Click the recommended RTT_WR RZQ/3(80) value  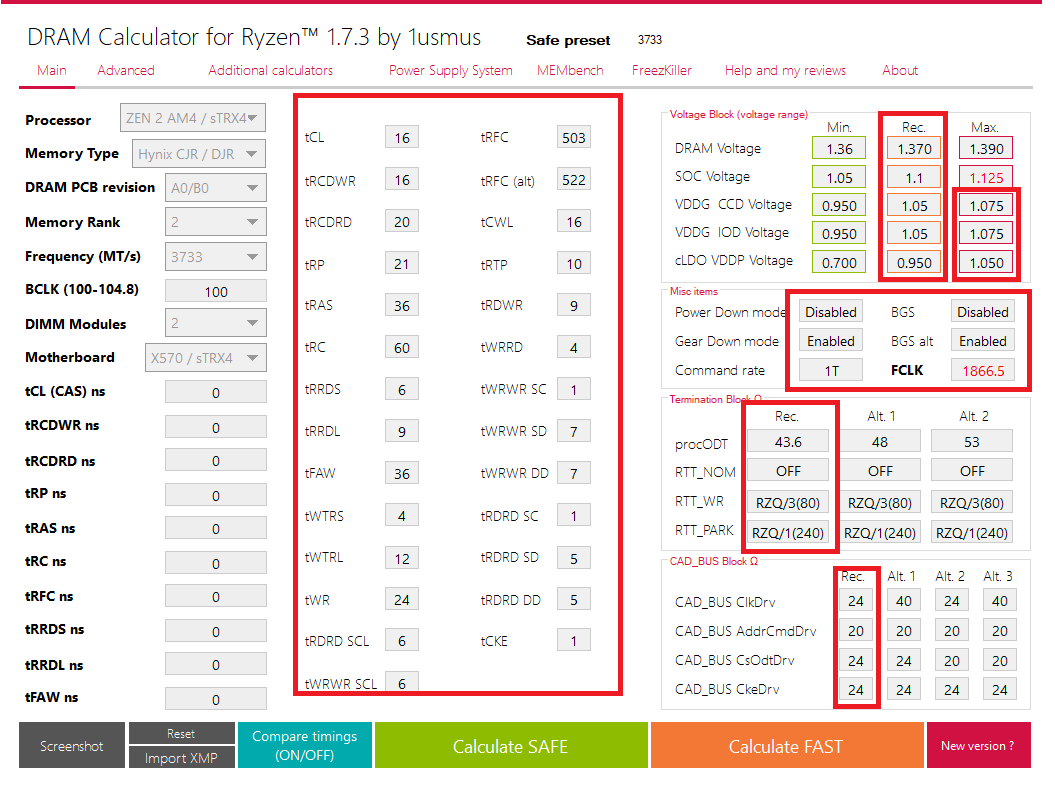pos(788,503)
